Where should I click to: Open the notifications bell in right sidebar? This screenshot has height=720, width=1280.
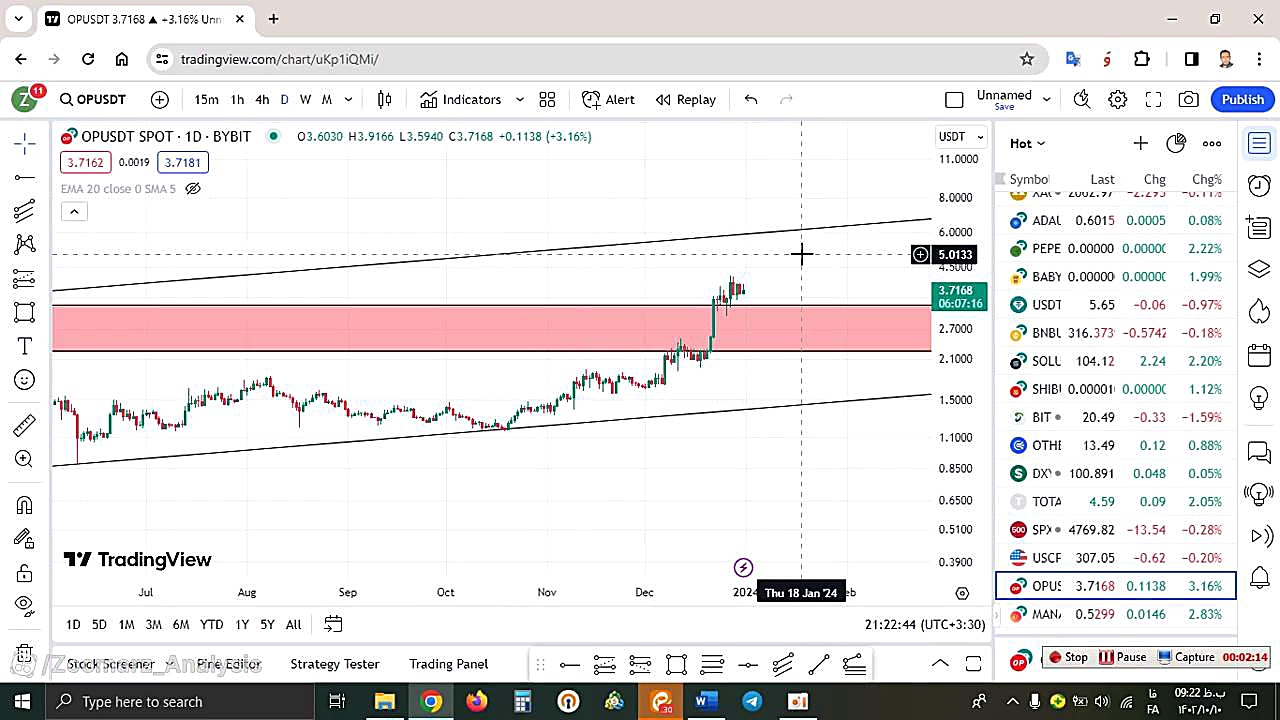(1259, 577)
